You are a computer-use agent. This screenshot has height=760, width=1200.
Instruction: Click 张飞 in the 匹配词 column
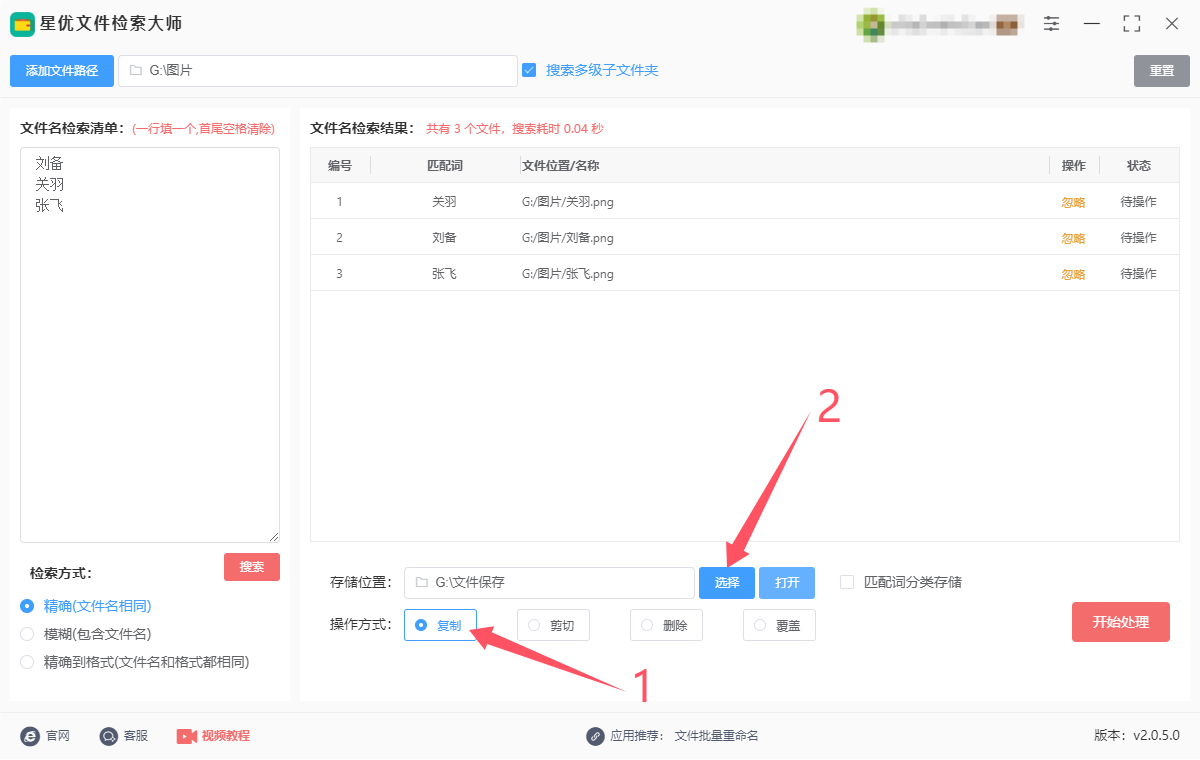click(x=444, y=274)
